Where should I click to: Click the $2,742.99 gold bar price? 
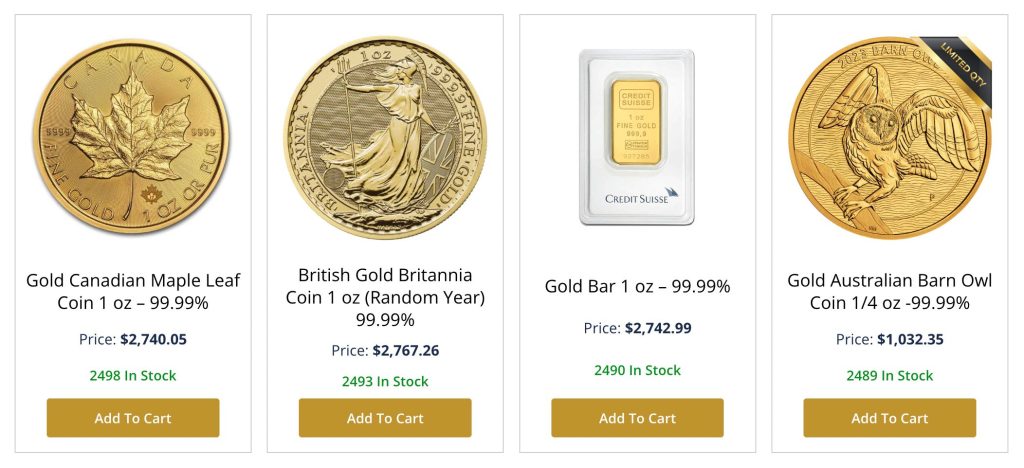[658, 328]
